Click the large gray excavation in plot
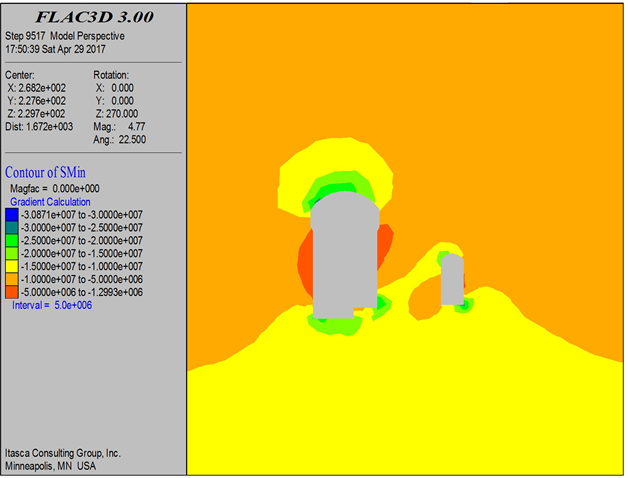 pos(345,260)
